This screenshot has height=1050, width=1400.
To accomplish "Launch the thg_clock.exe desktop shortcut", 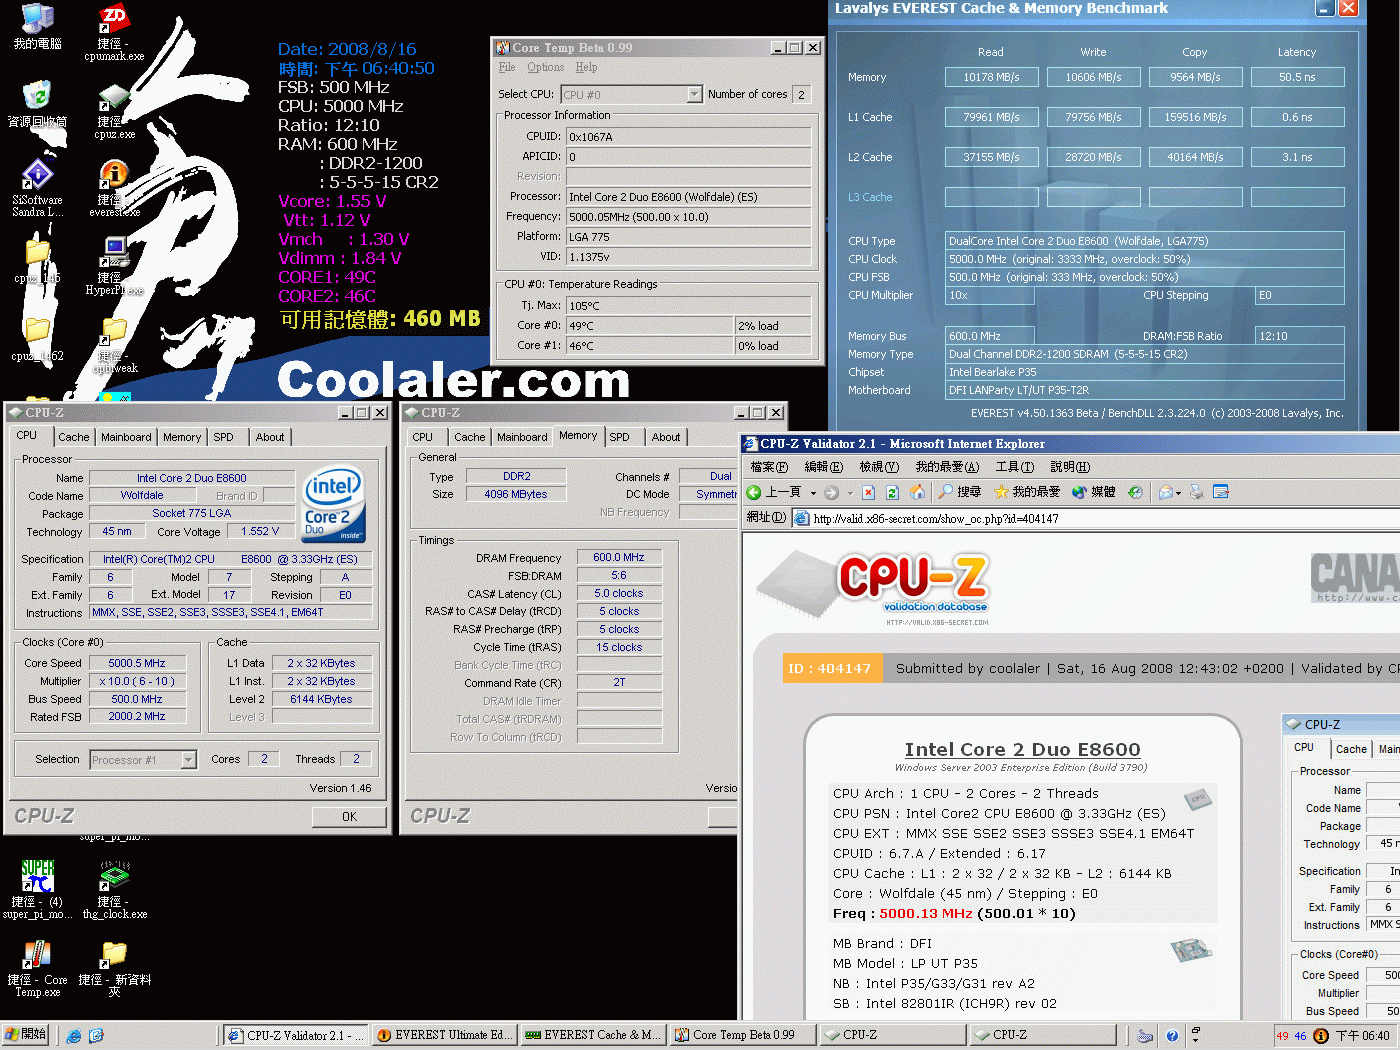I will tap(114, 889).
